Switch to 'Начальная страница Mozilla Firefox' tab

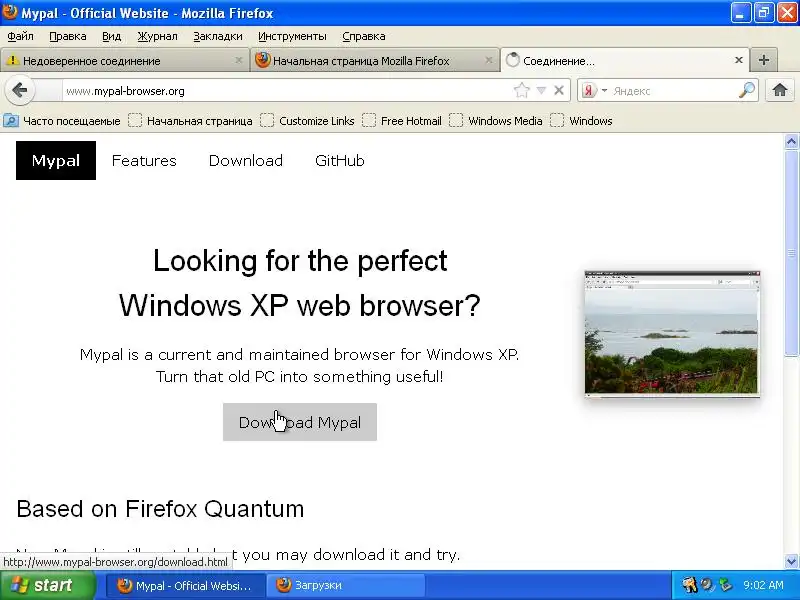point(375,61)
